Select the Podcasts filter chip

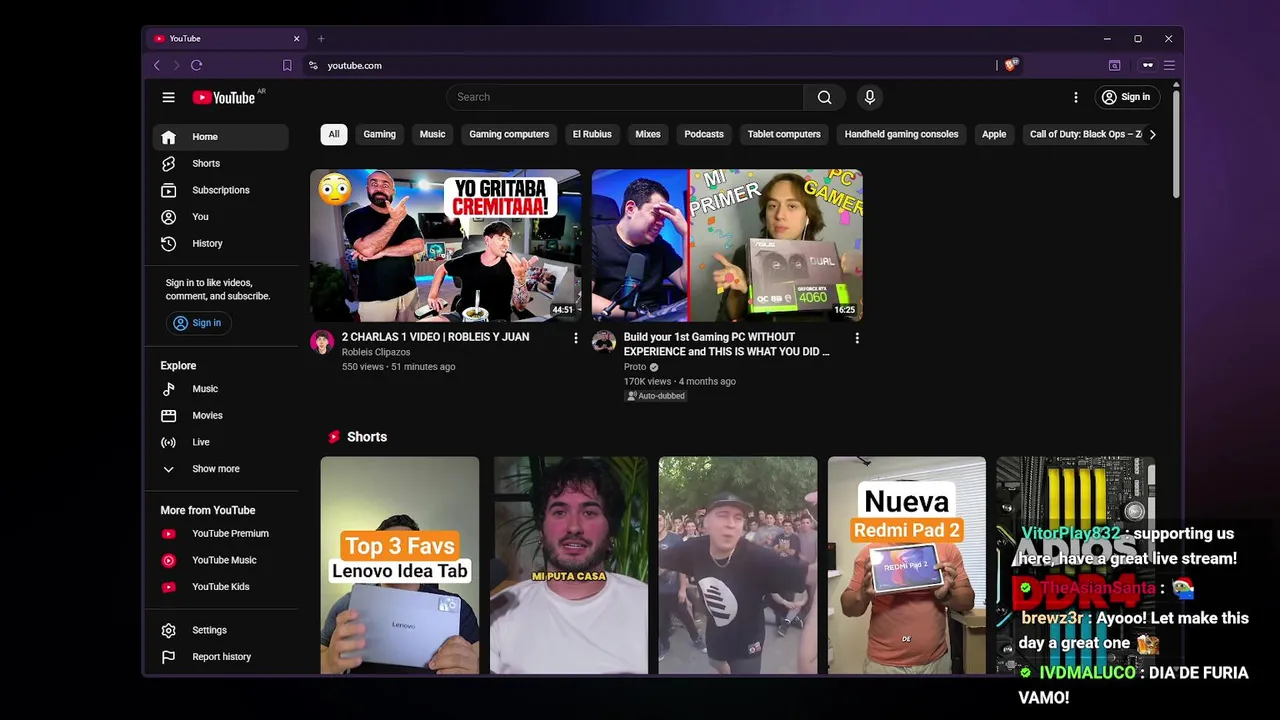click(704, 134)
